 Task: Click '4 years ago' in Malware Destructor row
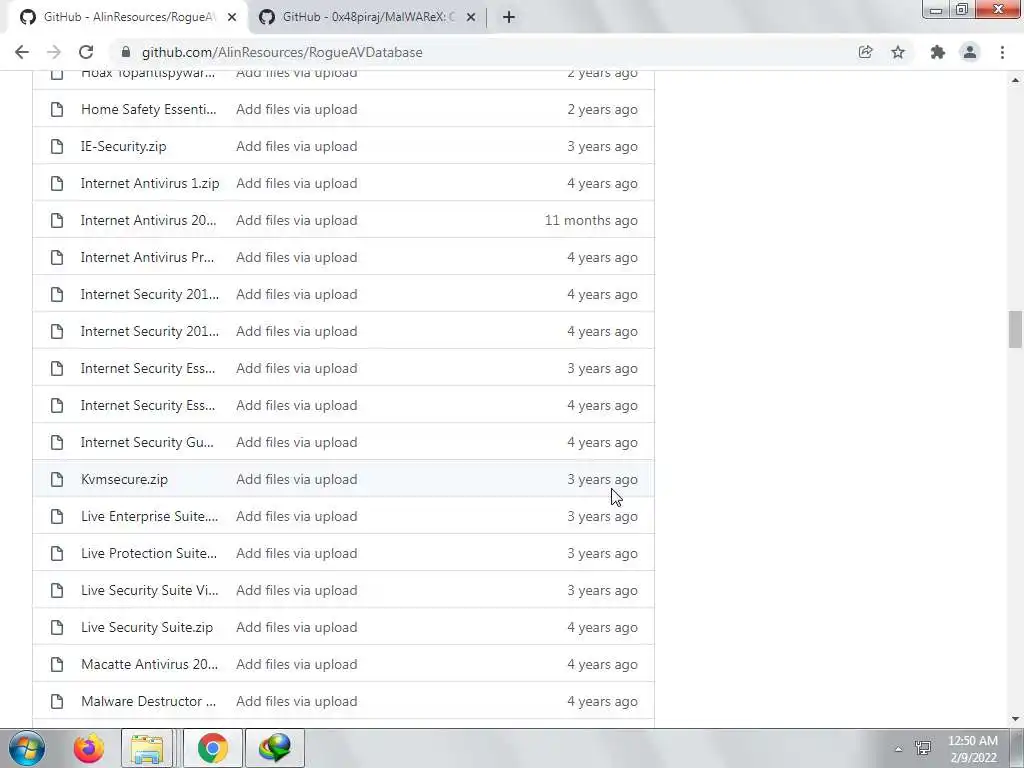[602, 701]
